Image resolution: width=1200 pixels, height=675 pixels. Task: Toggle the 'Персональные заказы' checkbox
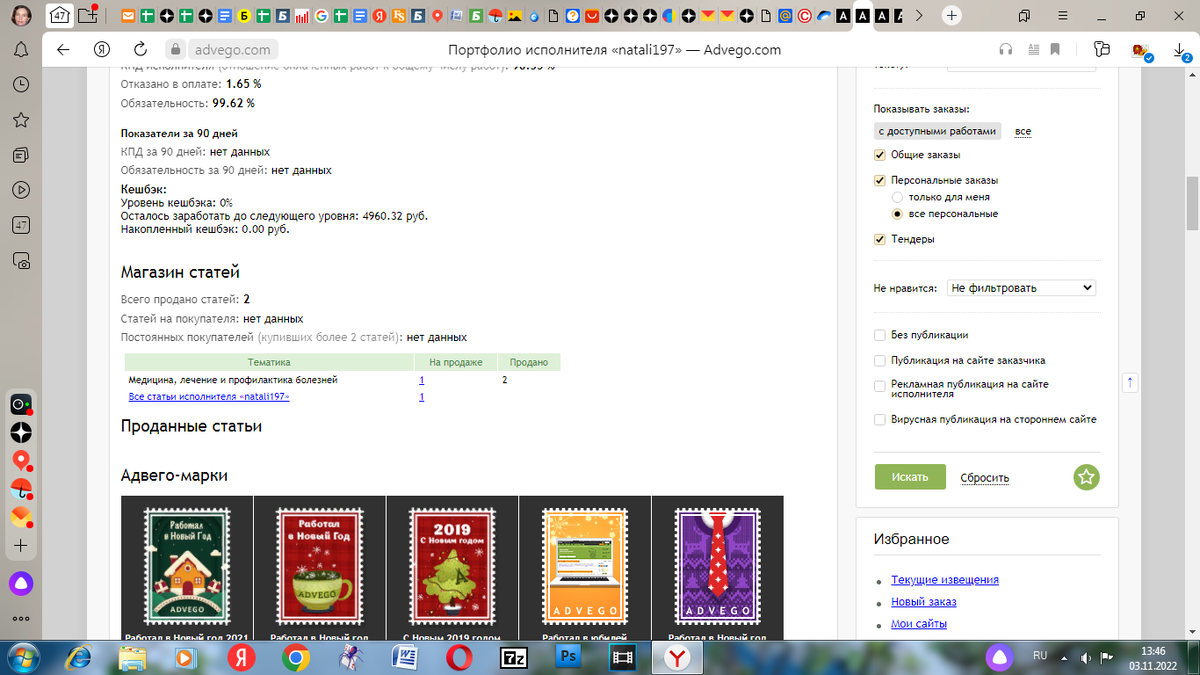pyautogui.click(x=880, y=180)
